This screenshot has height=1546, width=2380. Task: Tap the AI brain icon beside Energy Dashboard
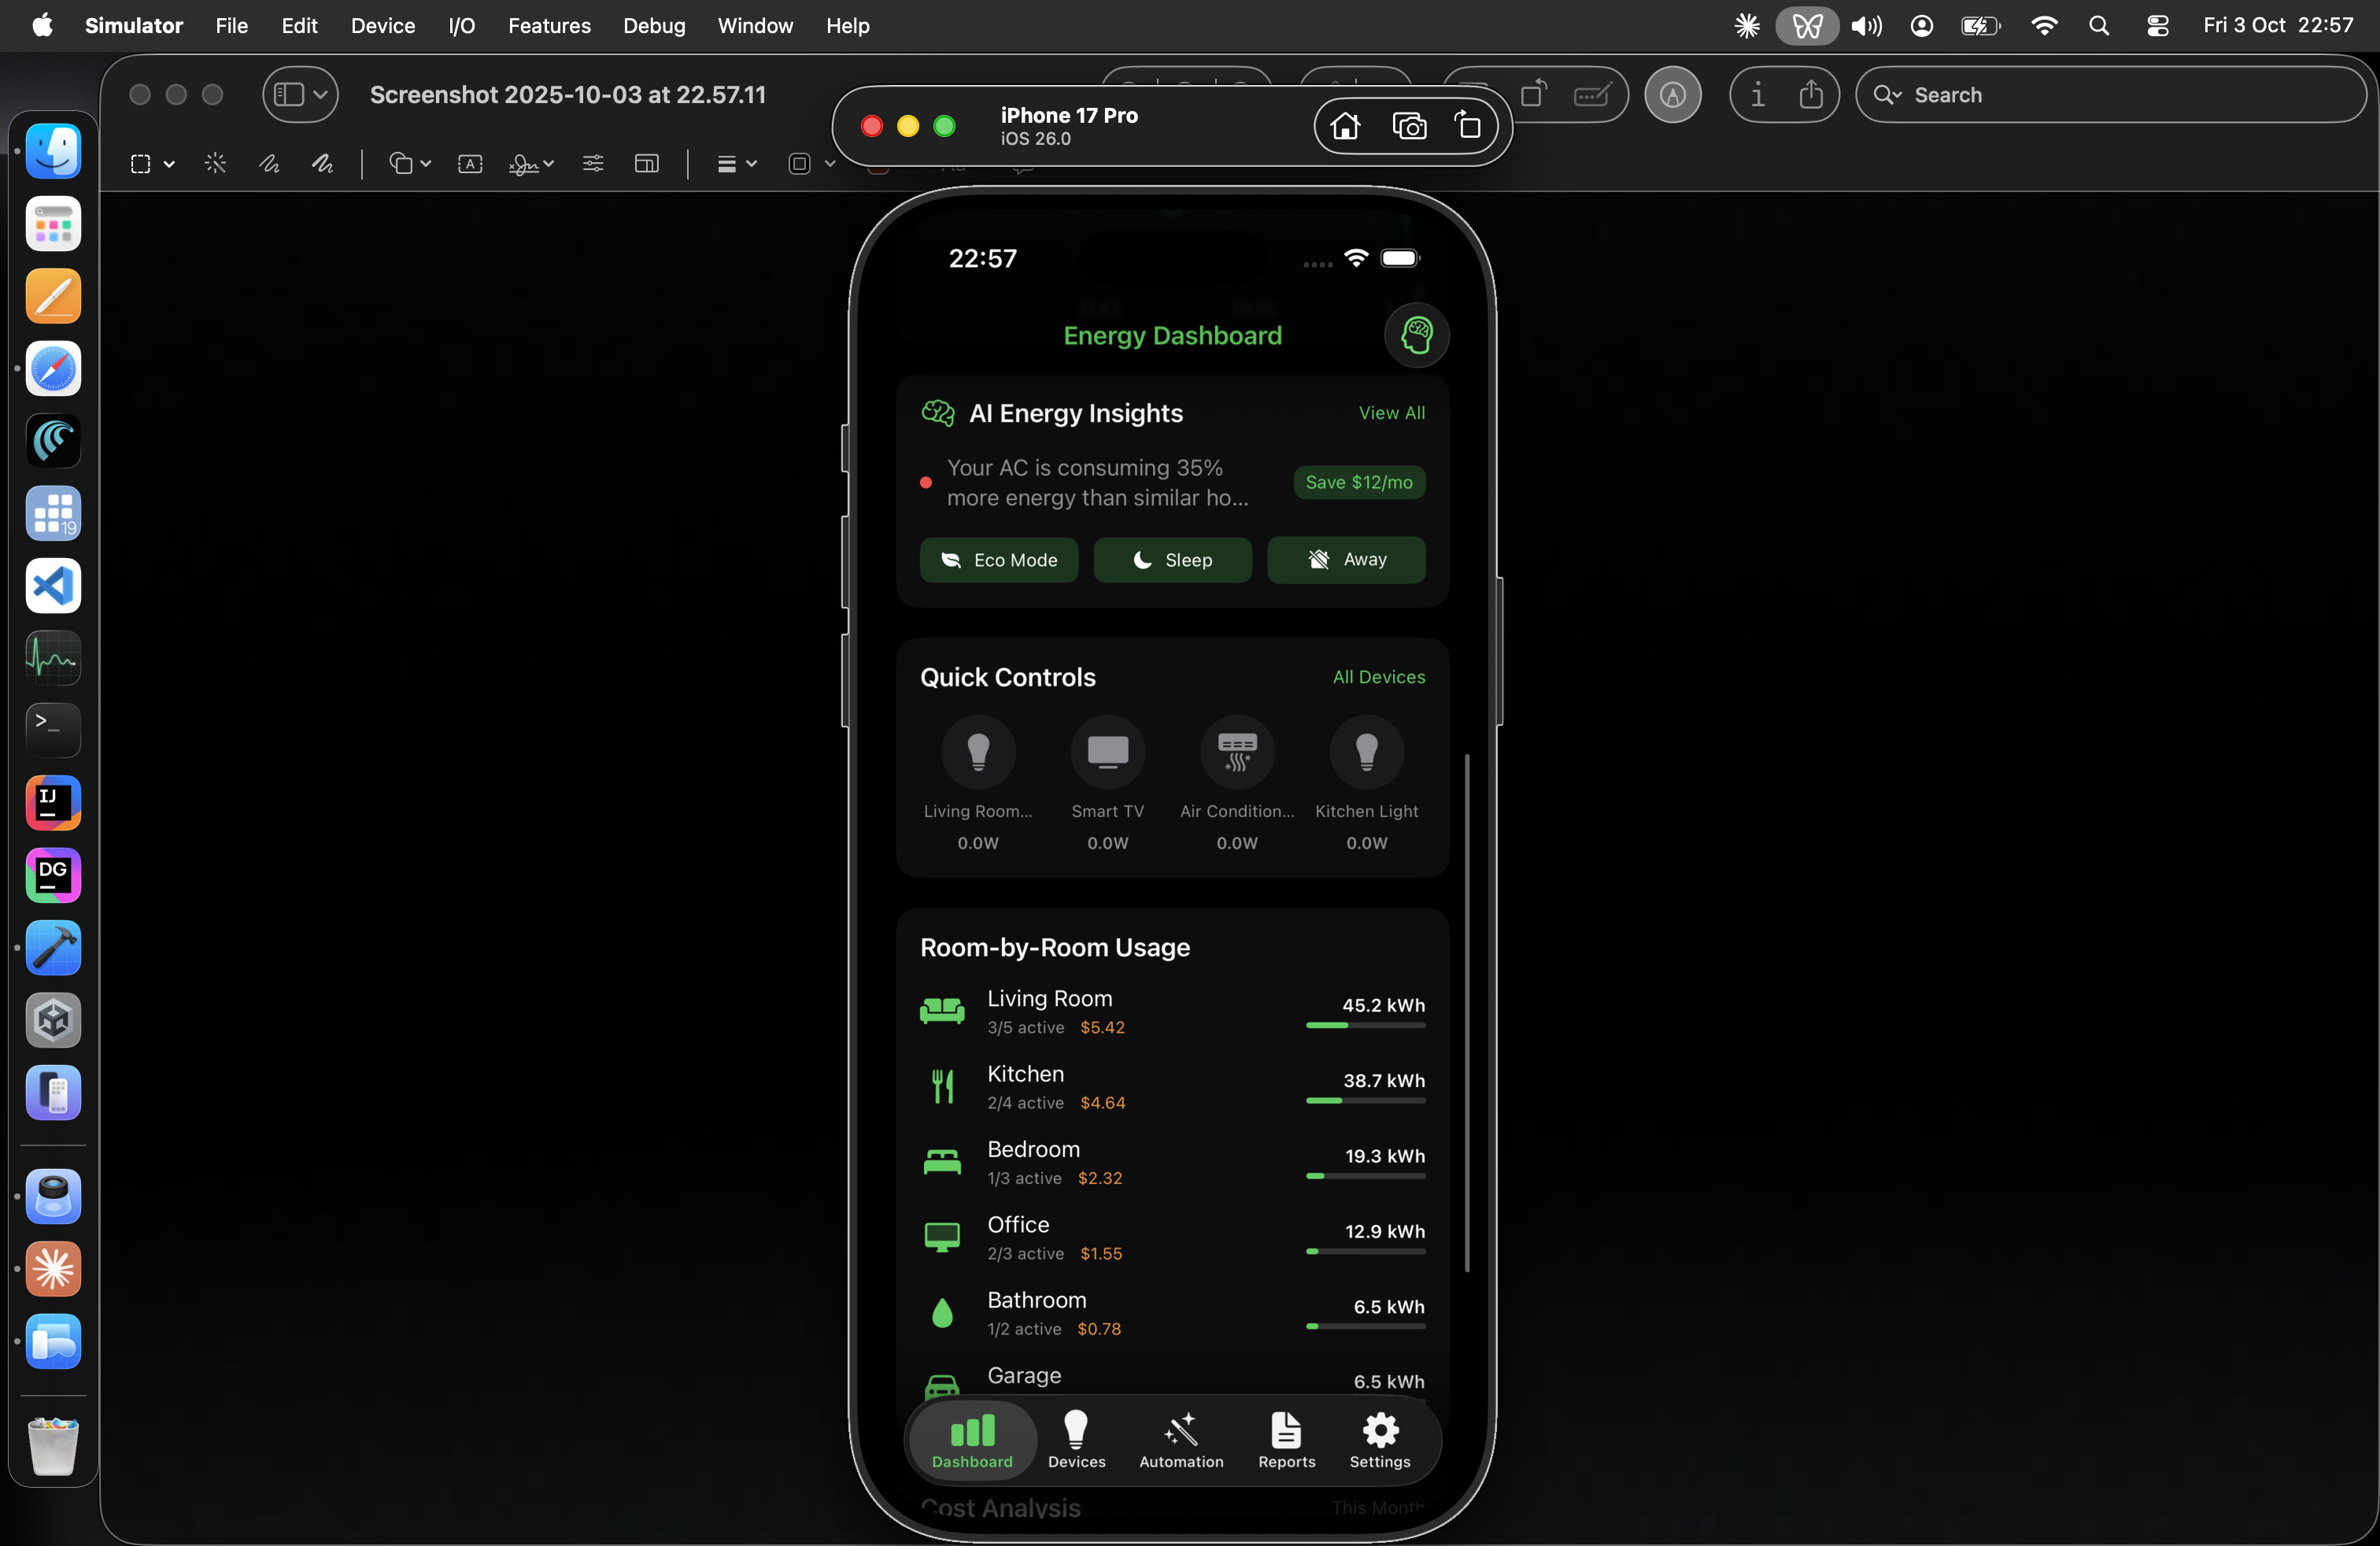coord(1416,335)
